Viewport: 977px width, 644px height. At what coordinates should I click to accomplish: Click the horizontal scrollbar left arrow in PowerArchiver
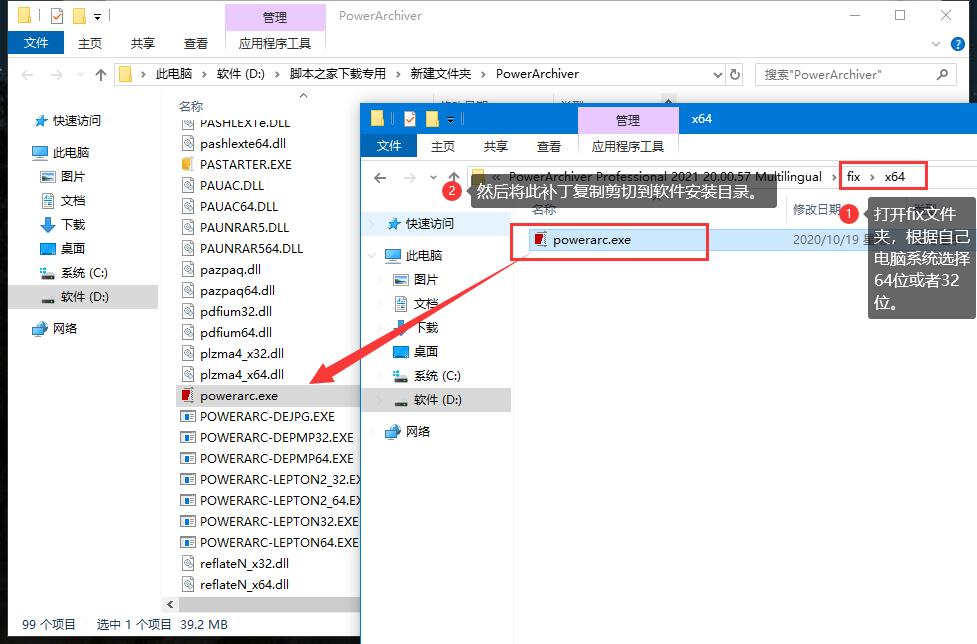pos(170,604)
